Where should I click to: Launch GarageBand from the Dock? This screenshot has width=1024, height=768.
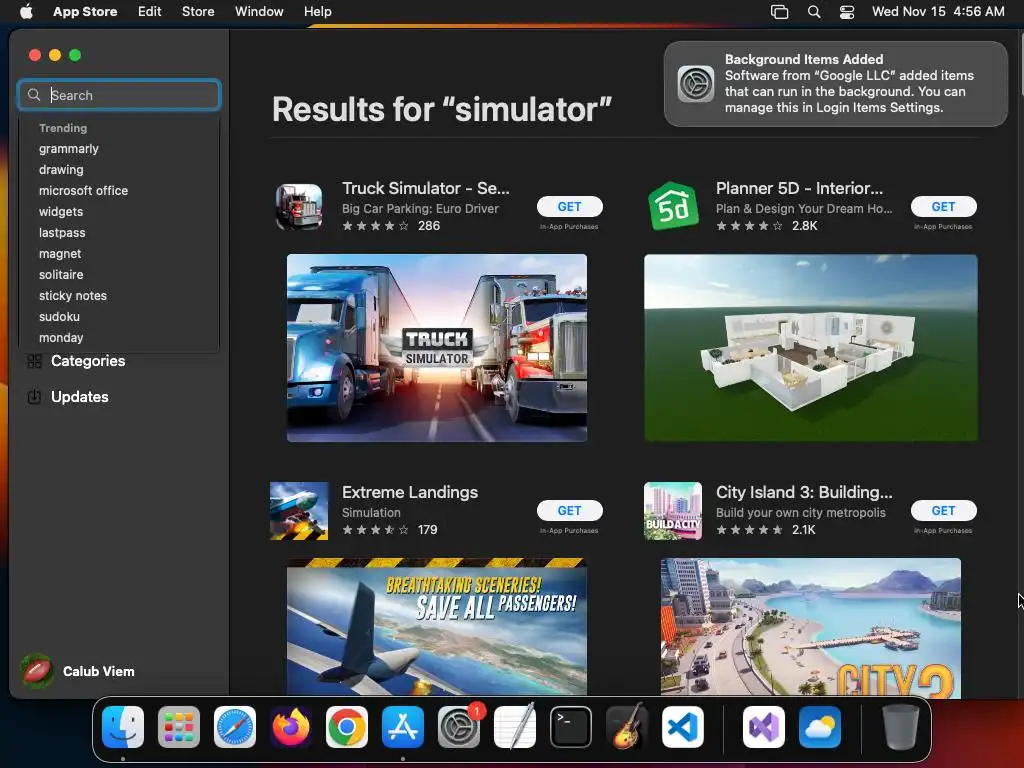tap(627, 727)
